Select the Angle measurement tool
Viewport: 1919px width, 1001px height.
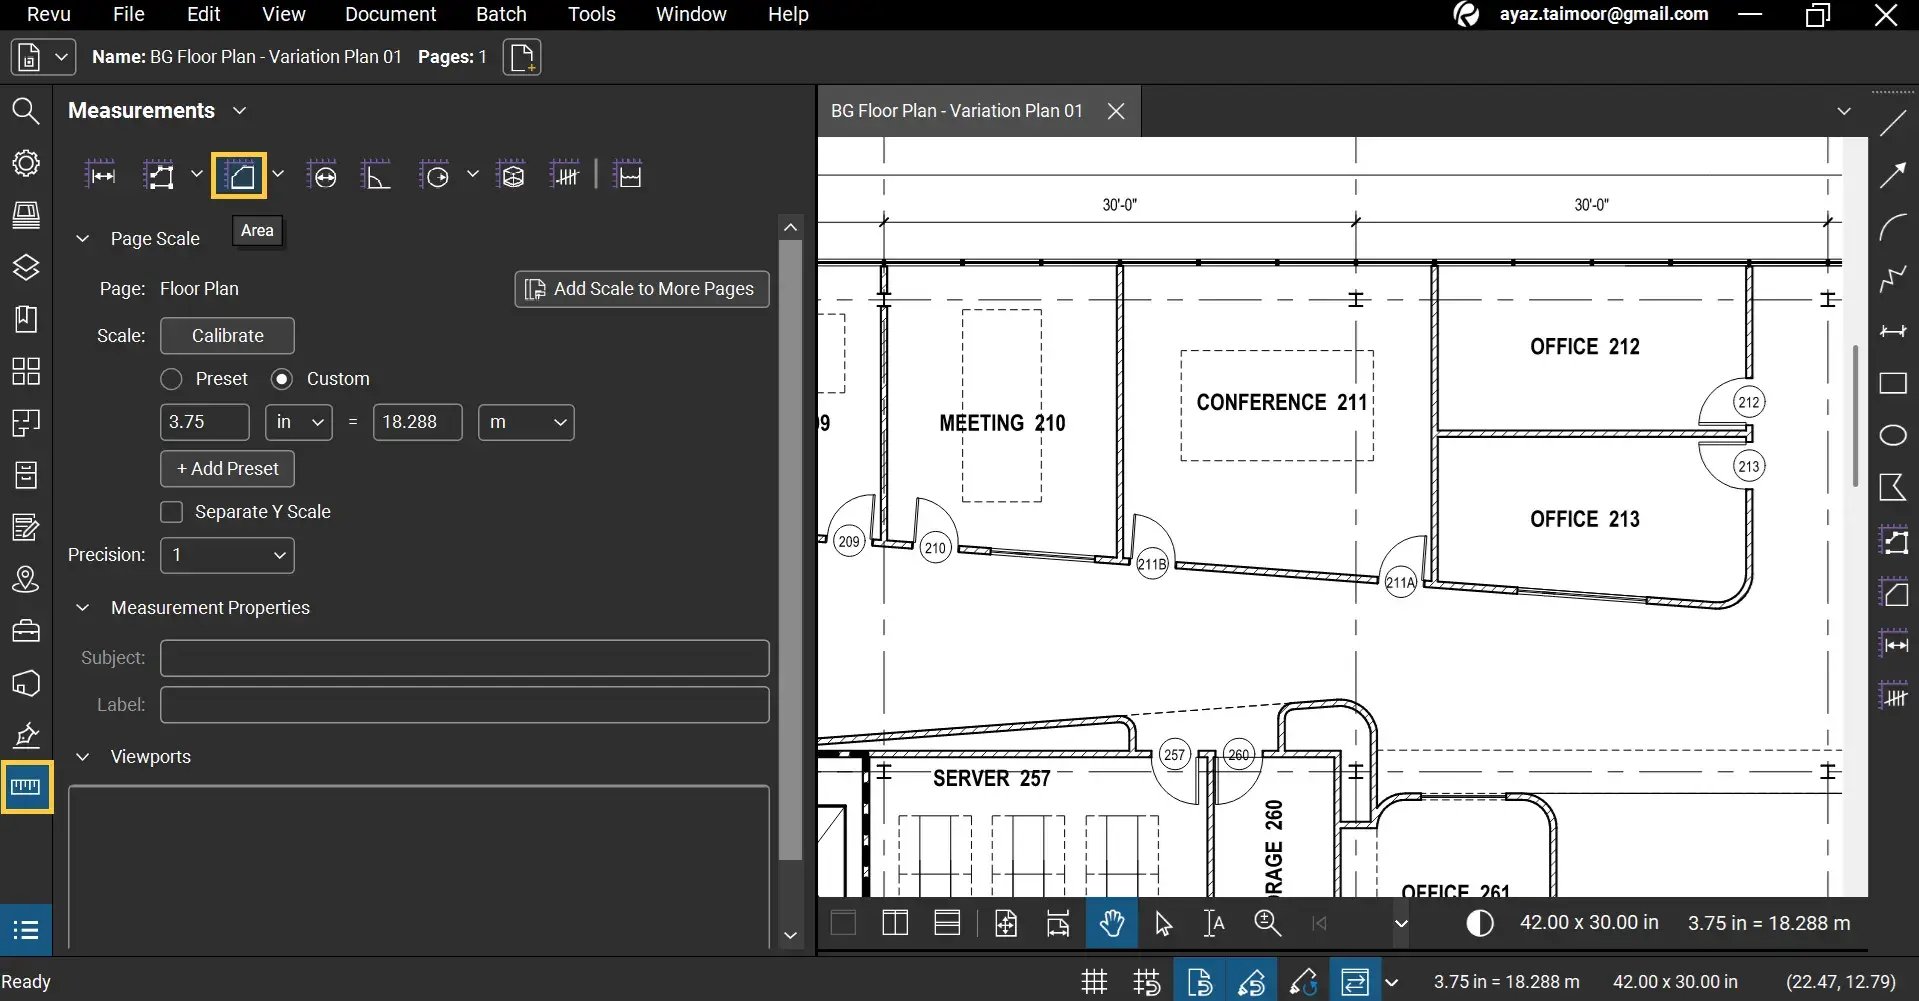376,176
